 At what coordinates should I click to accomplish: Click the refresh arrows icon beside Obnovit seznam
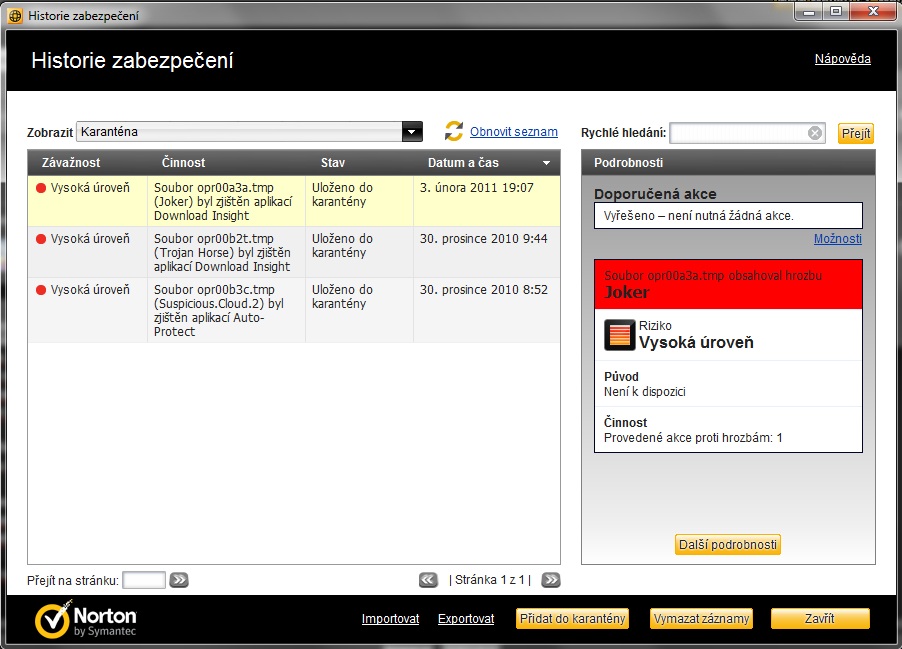[x=453, y=131]
